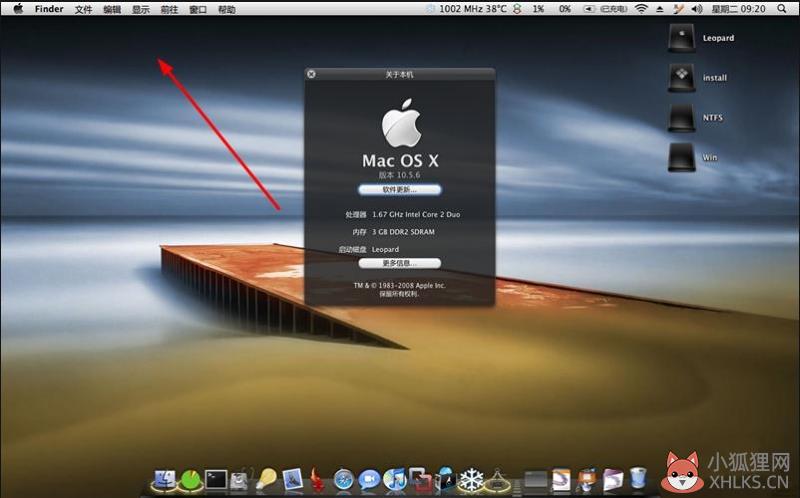Open Spotlight search magnifier
The image size is (800, 498).
point(782,9)
